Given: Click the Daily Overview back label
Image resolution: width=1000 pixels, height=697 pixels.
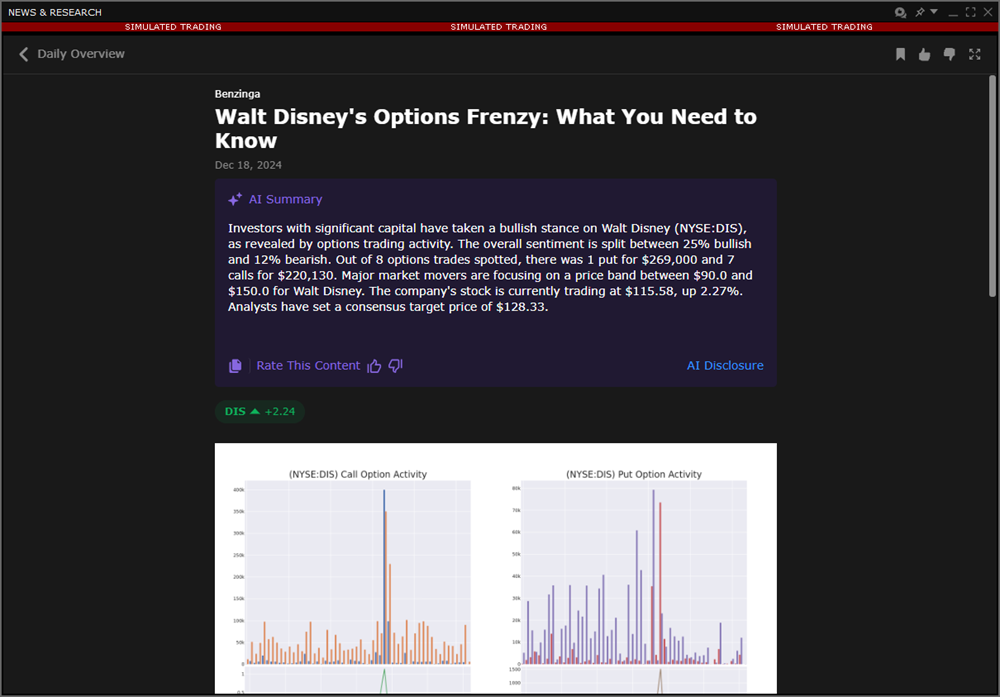Looking at the screenshot, I should click(x=81, y=54).
